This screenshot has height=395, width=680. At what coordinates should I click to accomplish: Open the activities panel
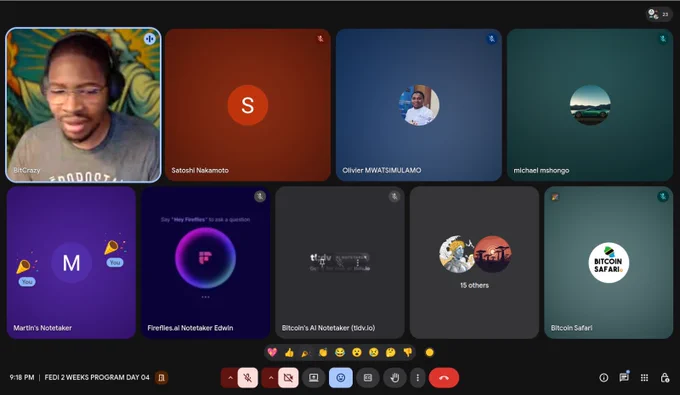[644, 378]
